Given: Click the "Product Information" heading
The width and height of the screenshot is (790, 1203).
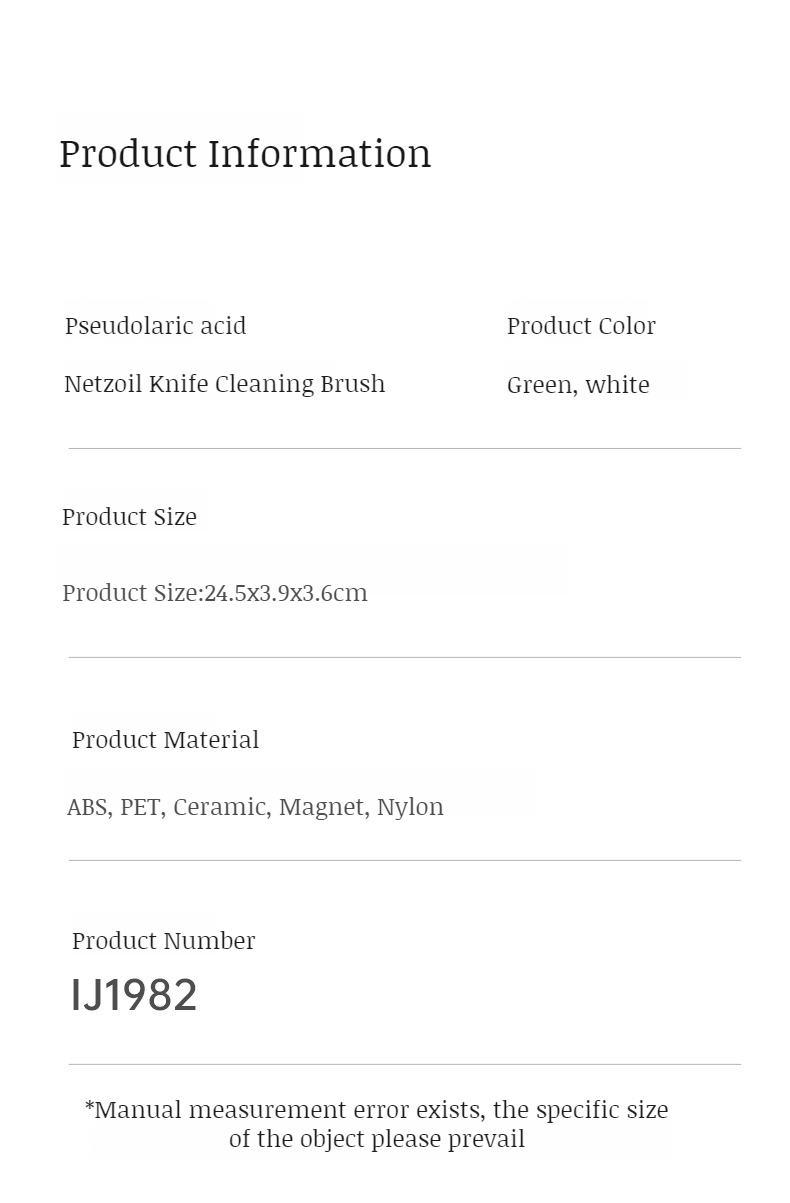Looking at the screenshot, I should (x=245, y=154).
